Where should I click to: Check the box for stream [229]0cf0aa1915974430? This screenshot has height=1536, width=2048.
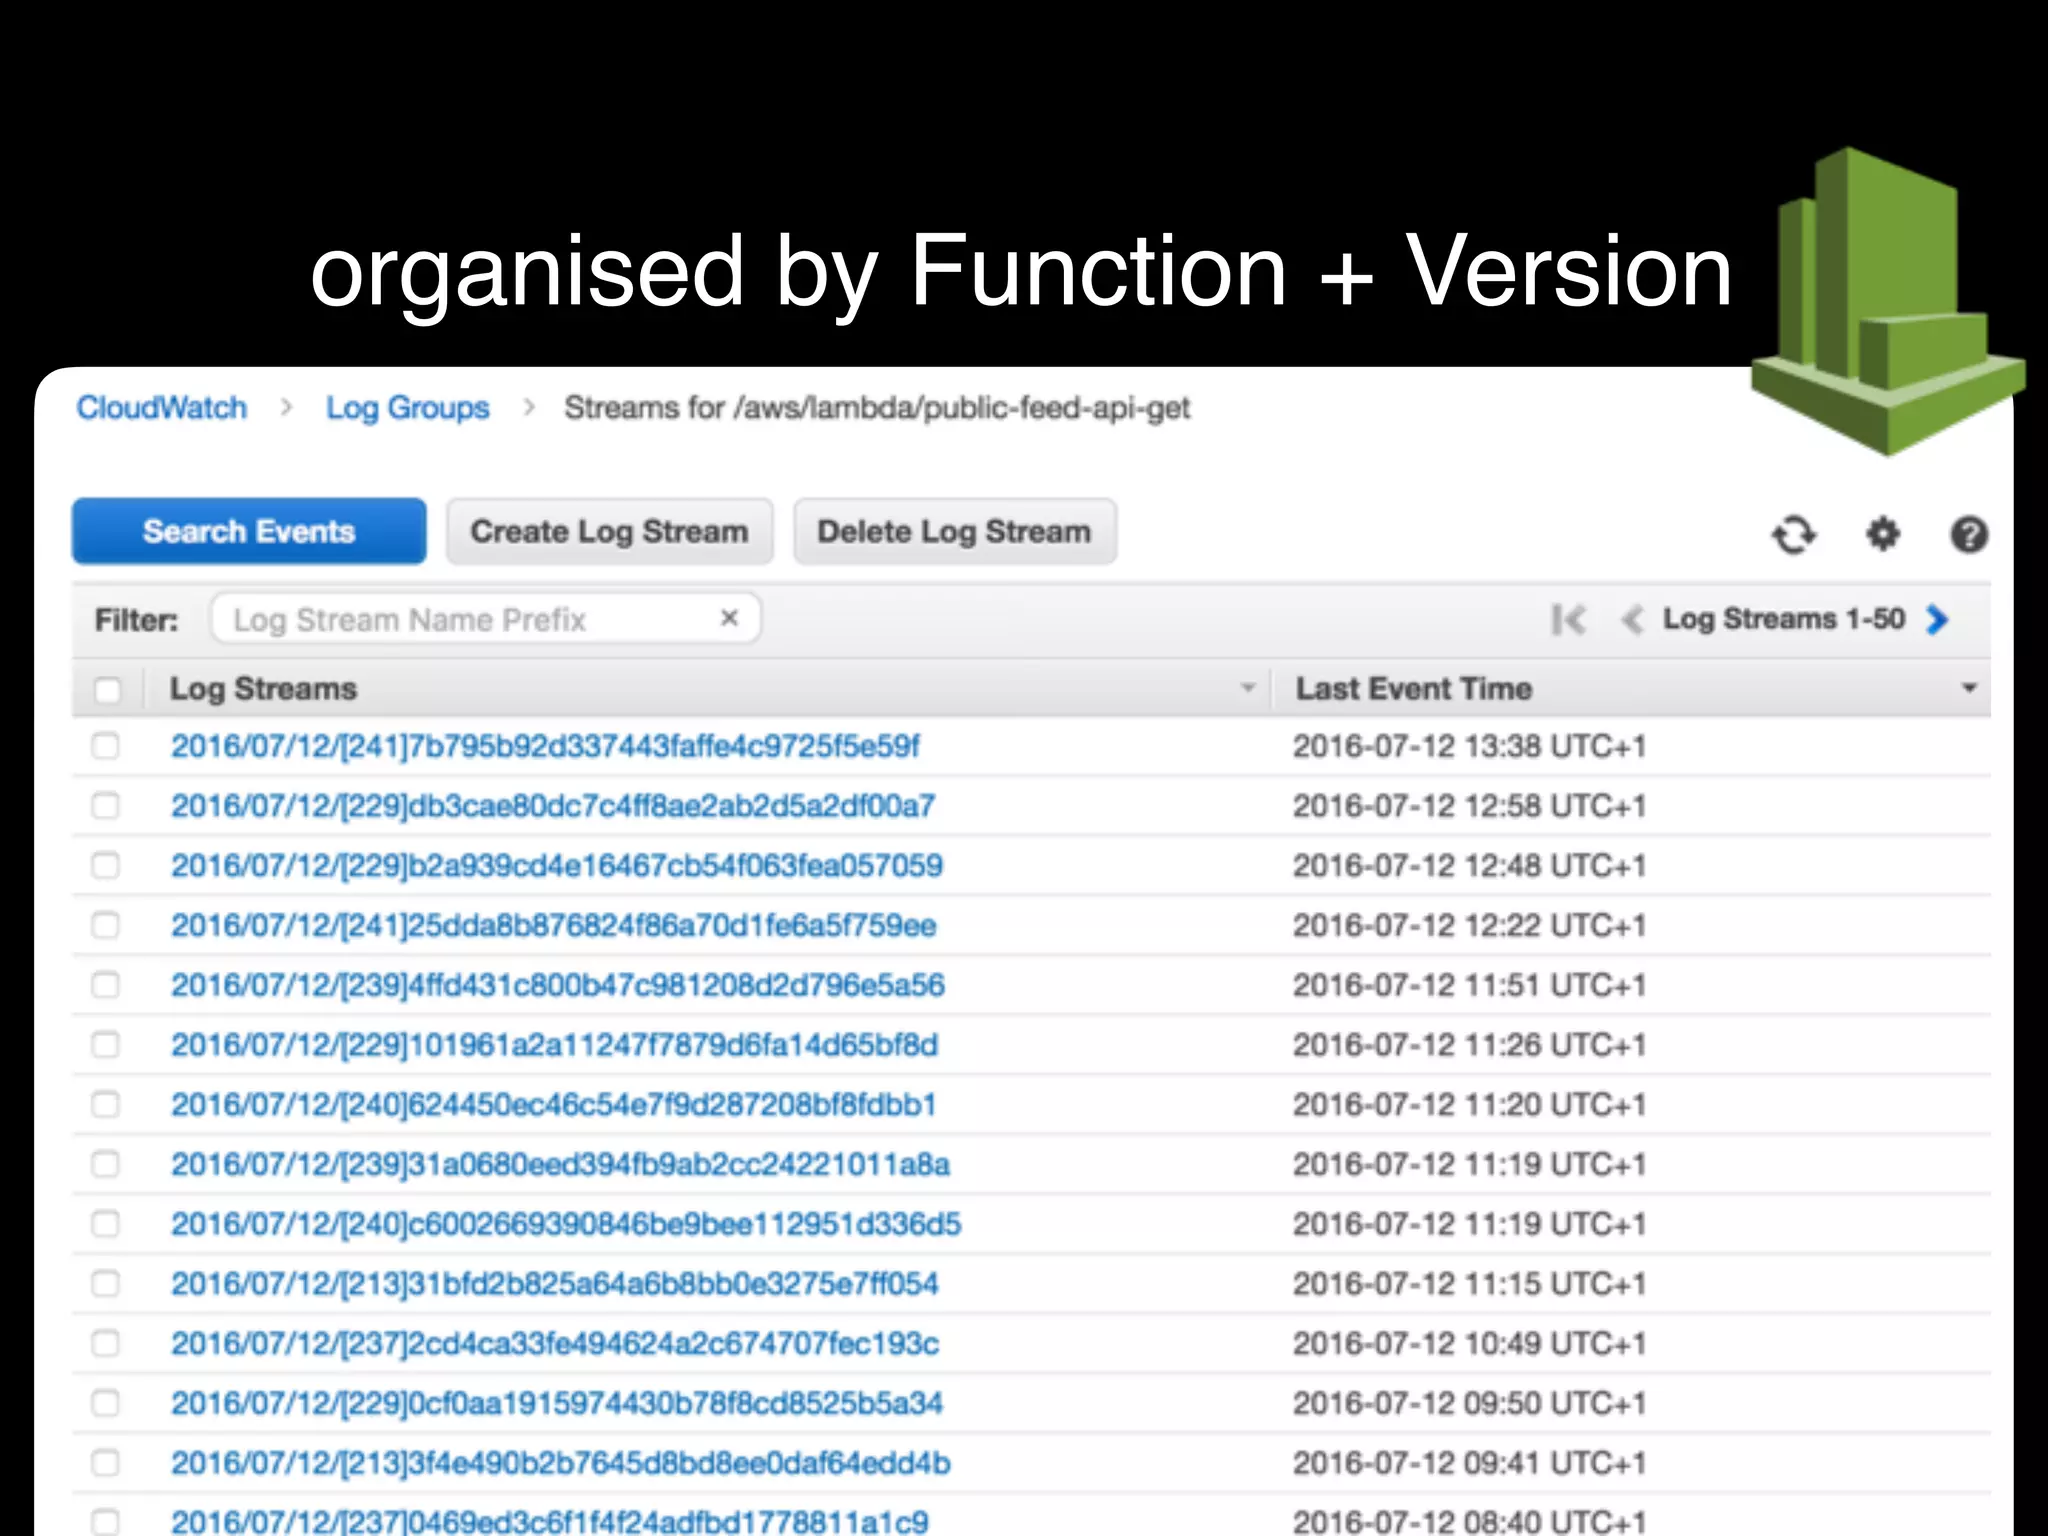106,1403
